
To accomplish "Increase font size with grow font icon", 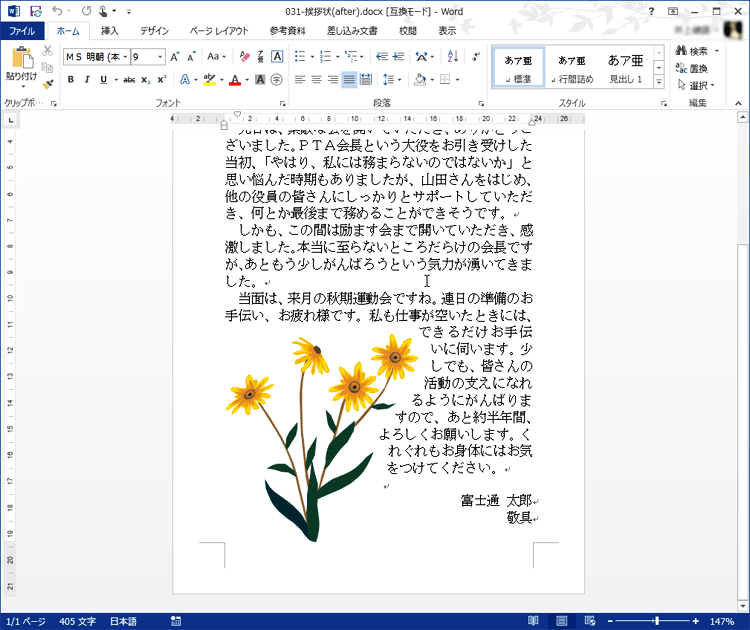I will (x=175, y=57).
